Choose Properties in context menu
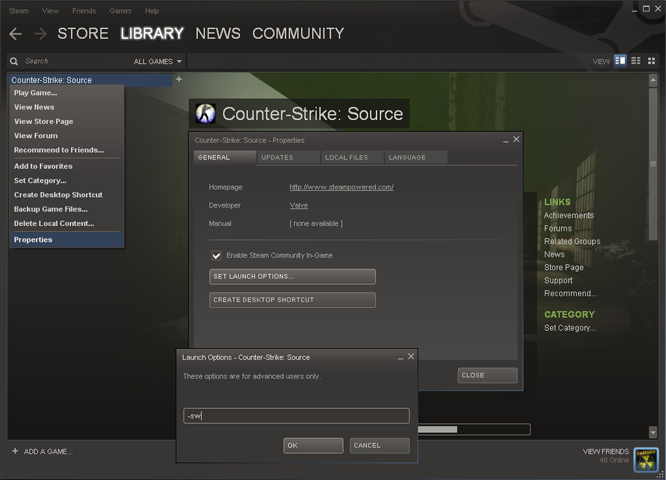The image size is (666, 480). point(67,240)
